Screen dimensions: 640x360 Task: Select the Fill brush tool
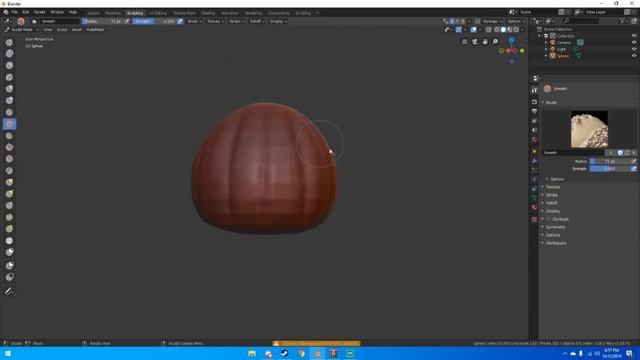coord(9,147)
